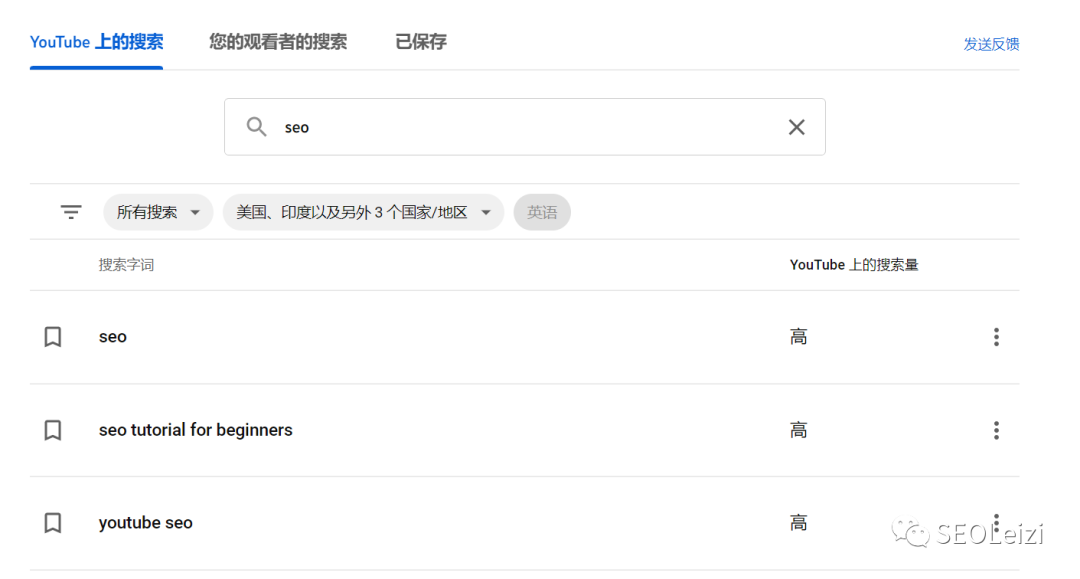Viewport: 1080px width, 579px height.
Task: Click 高 volume for 'seo tutorial for beginners'
Action: point(798,430)
